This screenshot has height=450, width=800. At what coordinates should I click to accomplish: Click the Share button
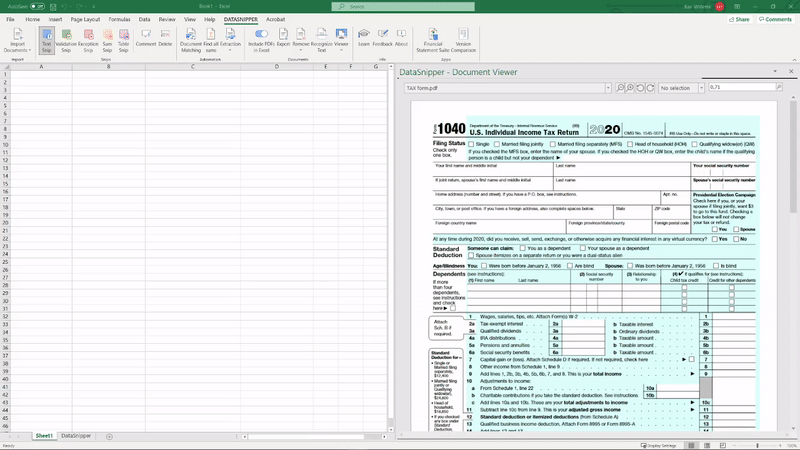[740, 19]
